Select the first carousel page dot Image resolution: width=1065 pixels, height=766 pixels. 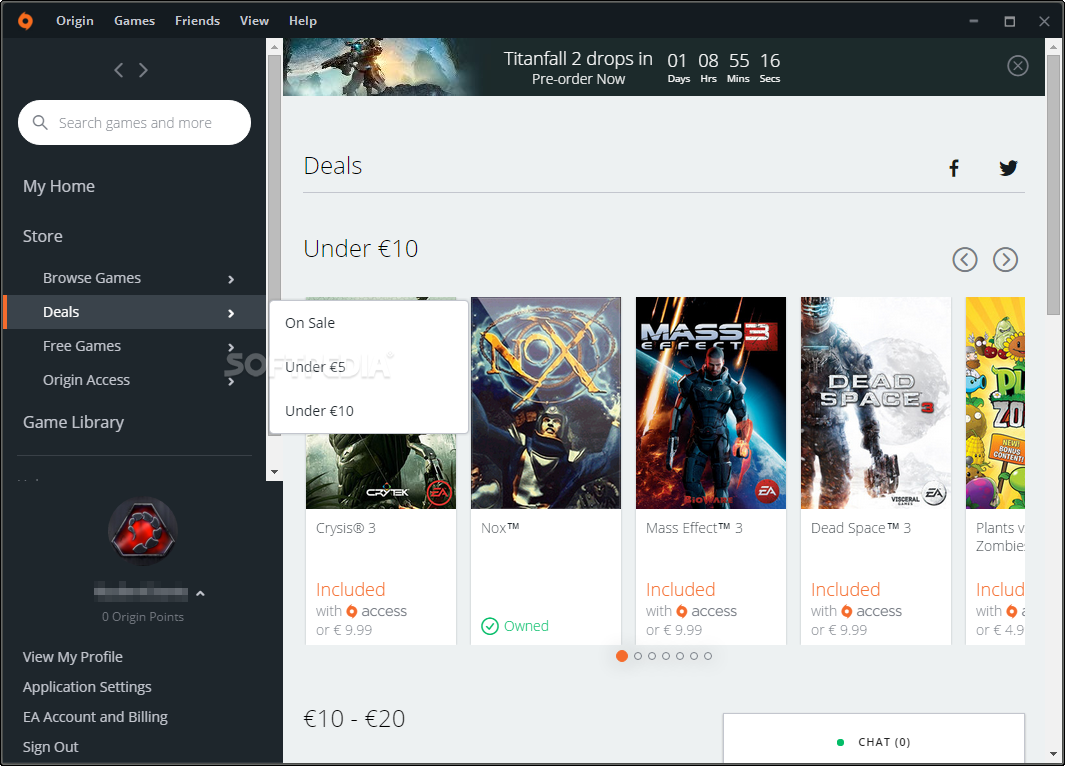tap(621, 656)
